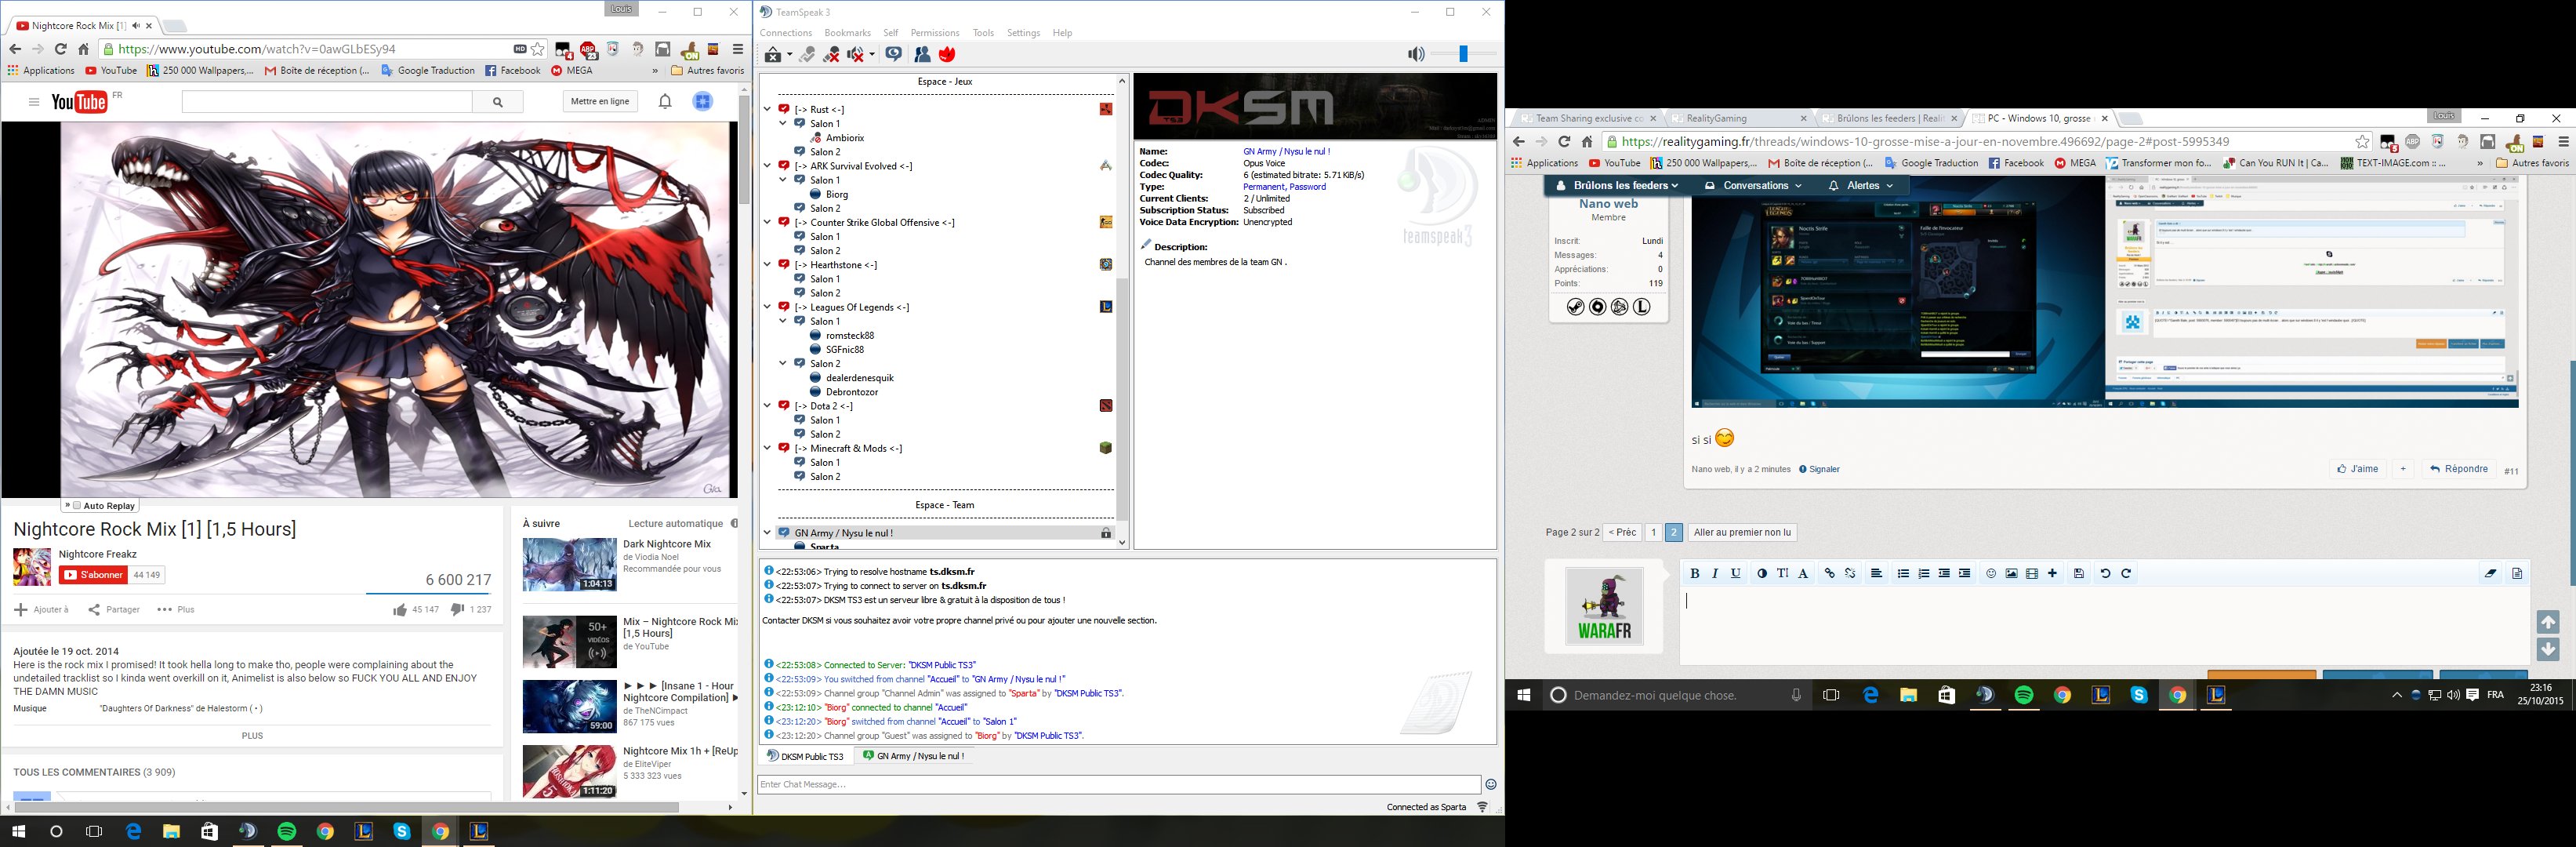Toggle TeamSpeak mute microphone icon
Viewport: 2576px width, 847px height.
831,55
